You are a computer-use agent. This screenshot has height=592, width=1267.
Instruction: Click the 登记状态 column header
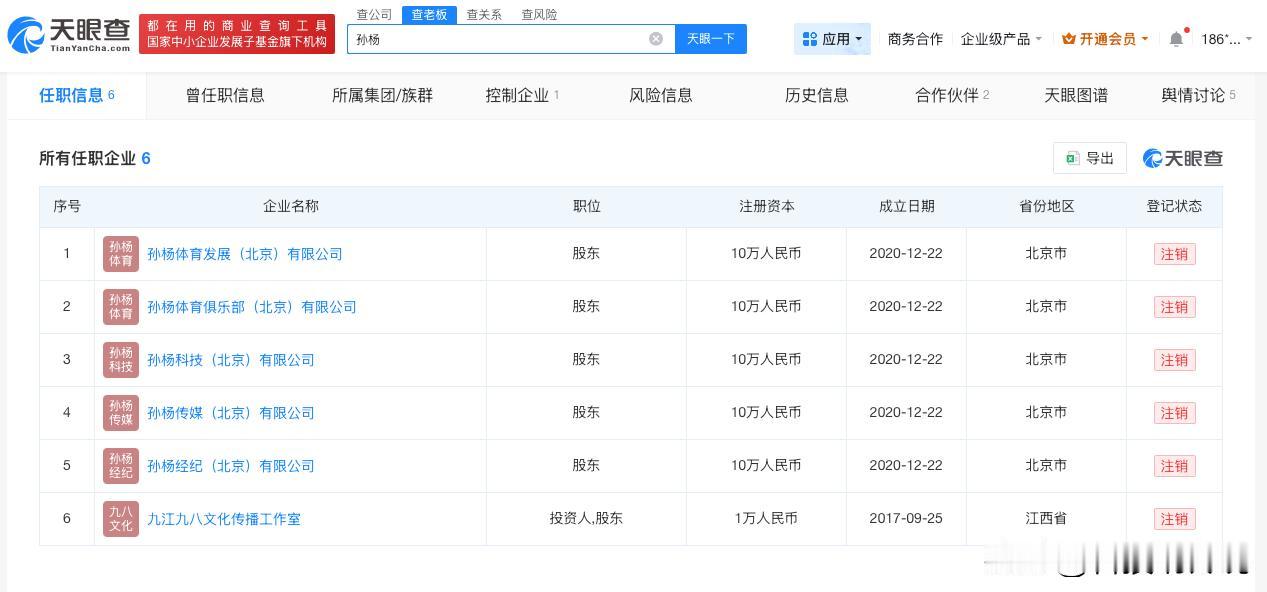click(x=1174, y=206)
